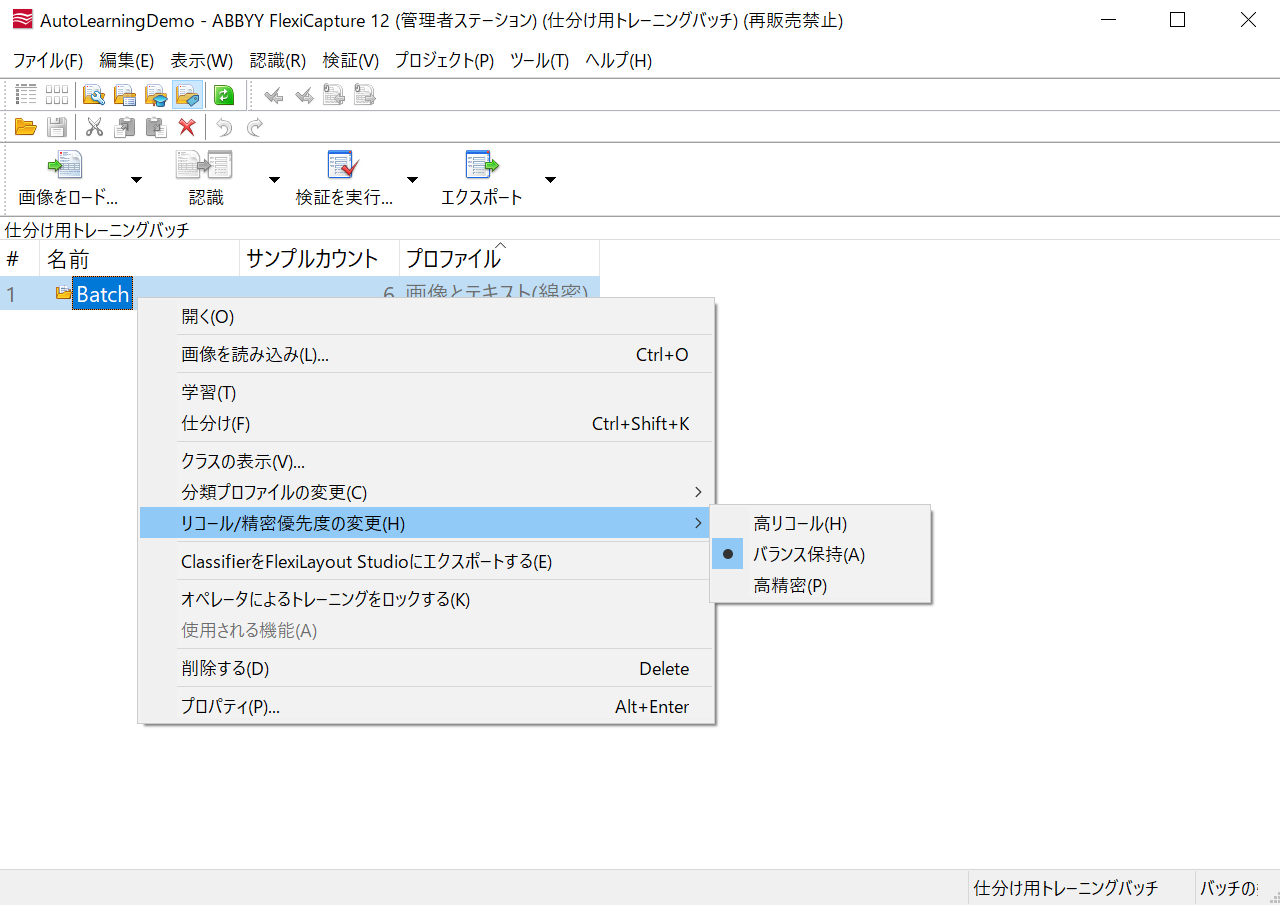The image size is (1280, 905).
Task: Select バランス保持(A) option
Action: click(x=821, y=554)
